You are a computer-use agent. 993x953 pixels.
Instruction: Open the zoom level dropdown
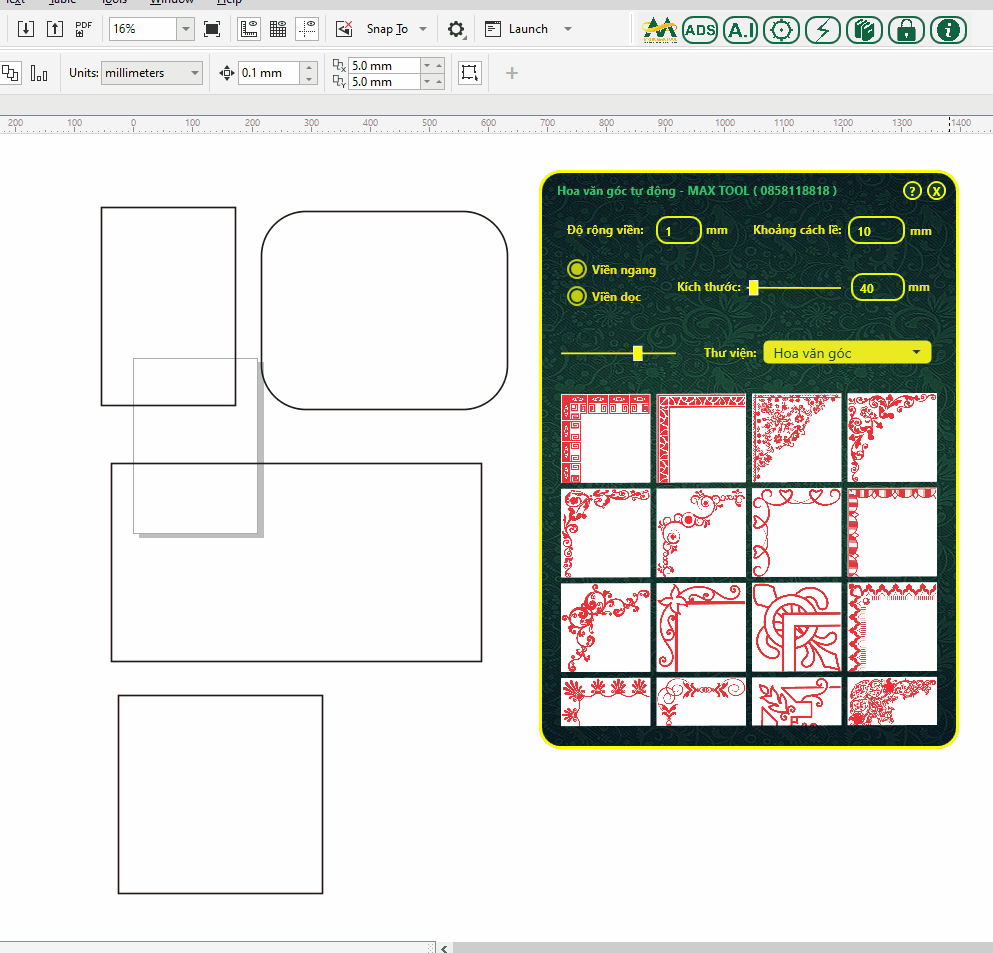[185, 29]
